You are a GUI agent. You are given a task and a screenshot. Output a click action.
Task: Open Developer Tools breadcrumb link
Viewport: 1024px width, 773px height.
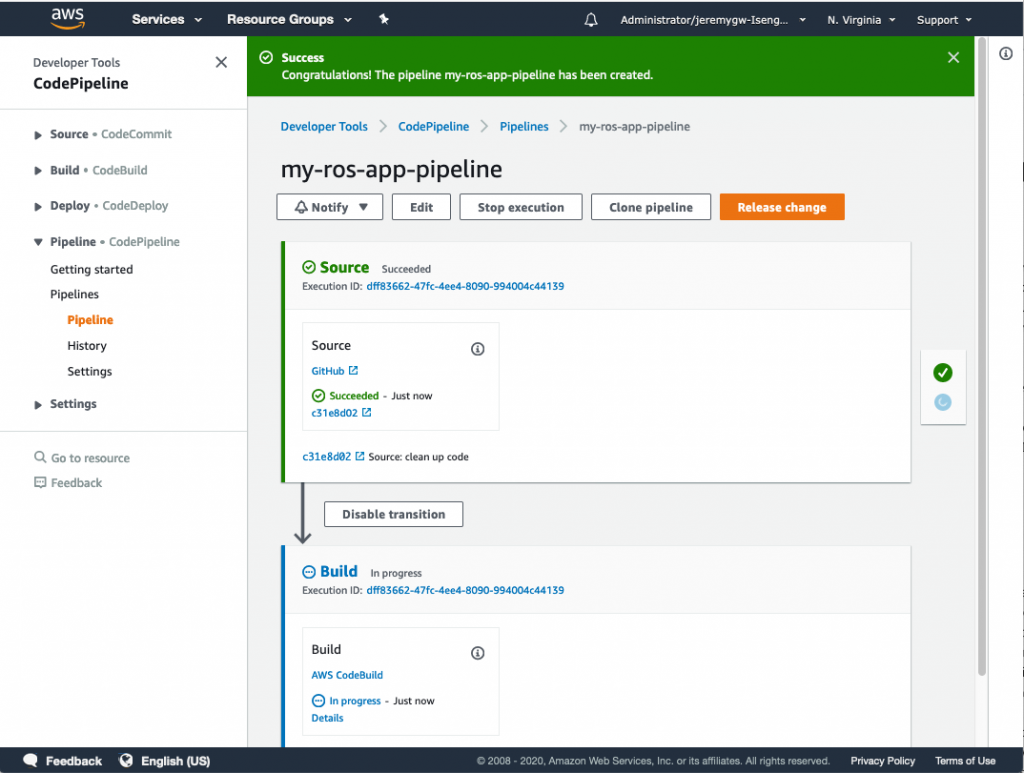click(x=324, y=126)
